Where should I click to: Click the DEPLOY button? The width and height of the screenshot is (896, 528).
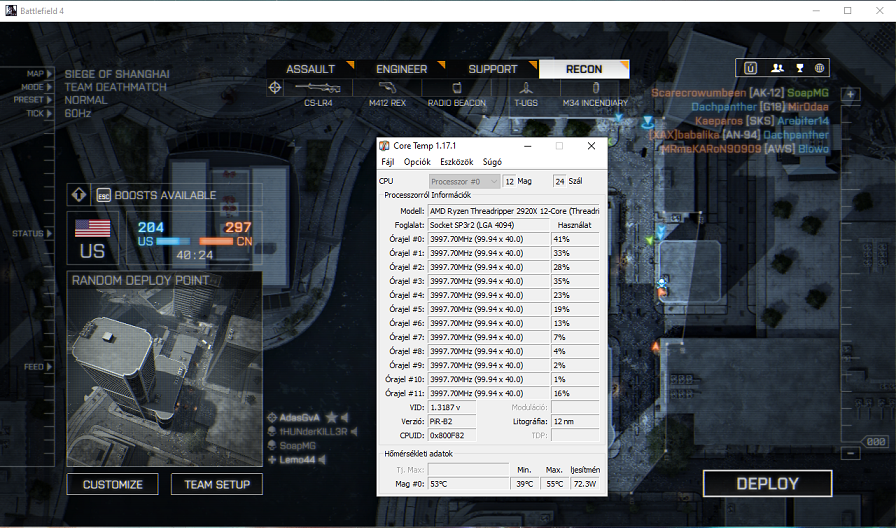point(767,484)
